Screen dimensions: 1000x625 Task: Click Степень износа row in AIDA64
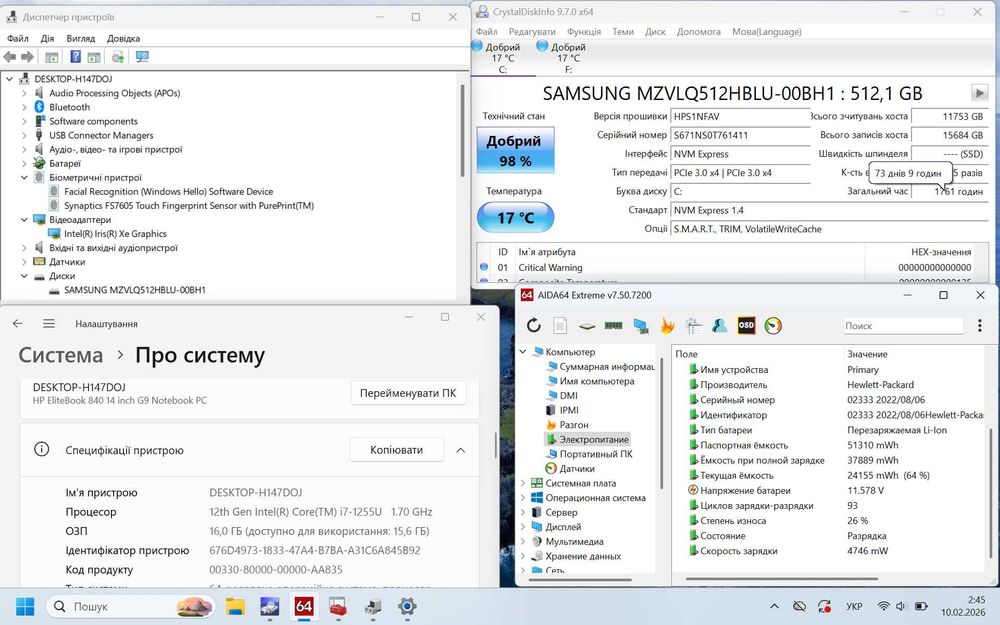click(835, 520)
